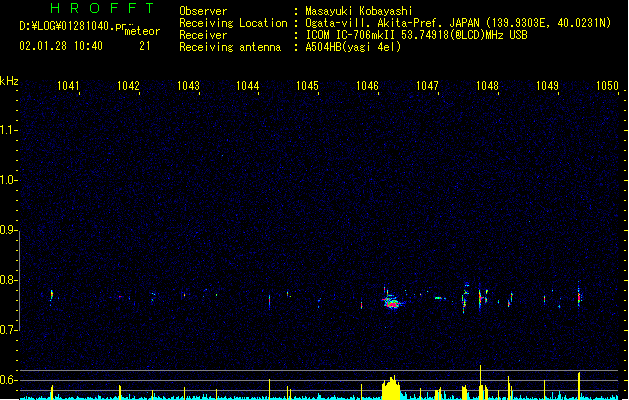The image size is (629, 400).
Task: Click the 0.6 kHz frequency label
Action: [x=8, y=380]
